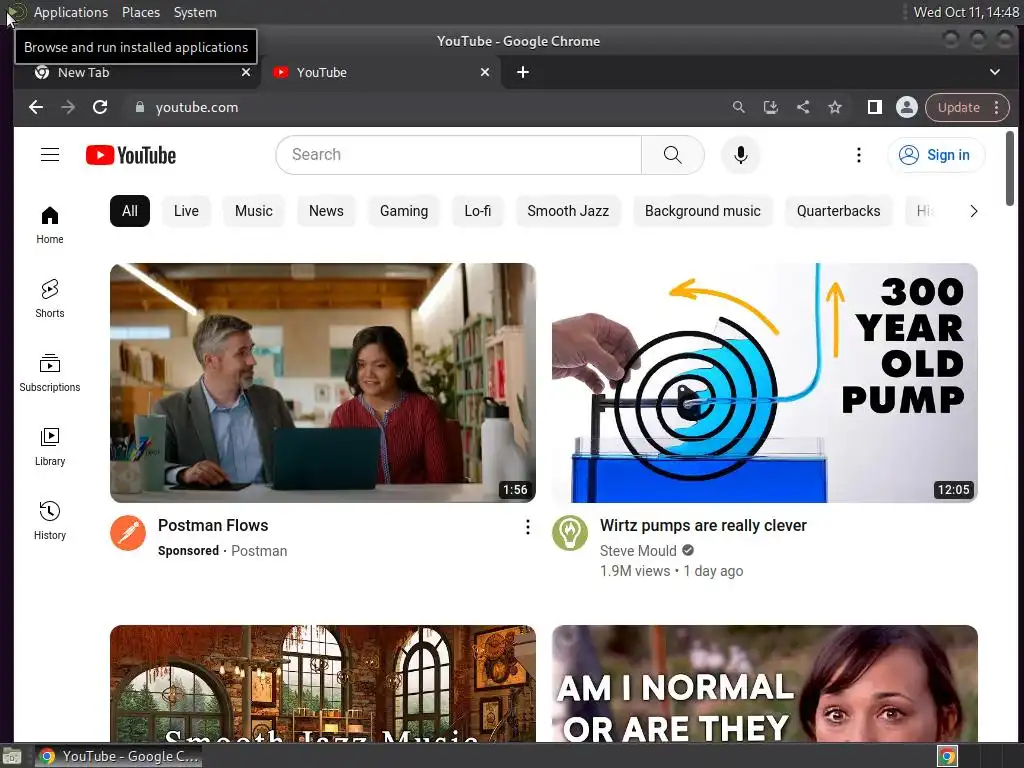1024x768 pixels.
Task: Select the News category chip
Action: click(326, 211)
